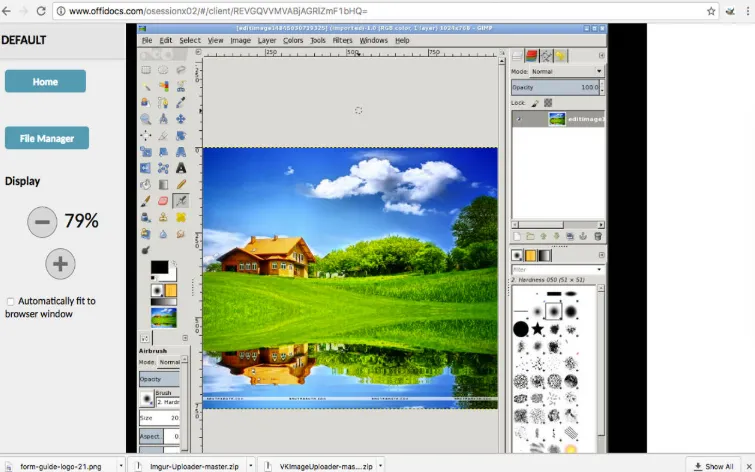The height and width of the screenshot is (472, 755).
Task: Click the File Manager button
Action: coord(47,138)
